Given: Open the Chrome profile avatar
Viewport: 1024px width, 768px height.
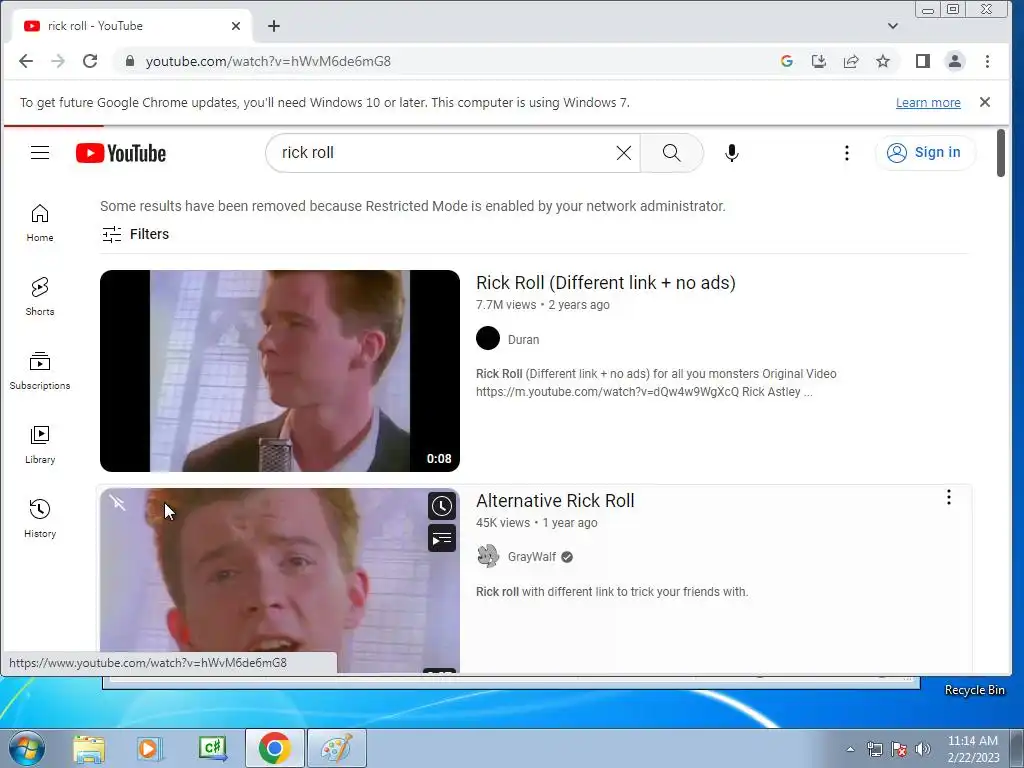Looking at the screenshot, I should (x=955, y=61).
